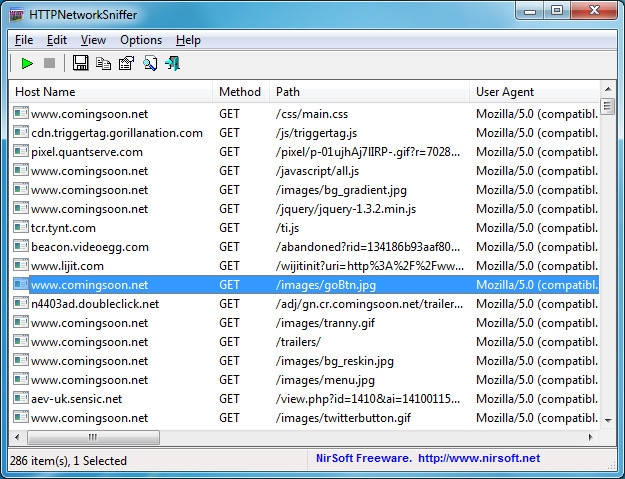Open the http://www.nirsoft.net link
The width and height of the screenshot is (625, 479).
479,458
